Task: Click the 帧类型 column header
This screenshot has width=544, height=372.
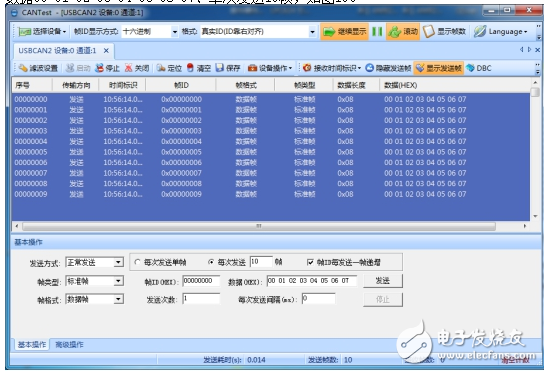Action: [304, 85]
